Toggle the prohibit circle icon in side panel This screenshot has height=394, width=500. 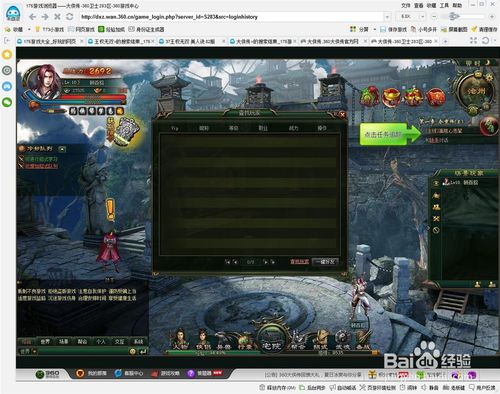click(436, 230)
